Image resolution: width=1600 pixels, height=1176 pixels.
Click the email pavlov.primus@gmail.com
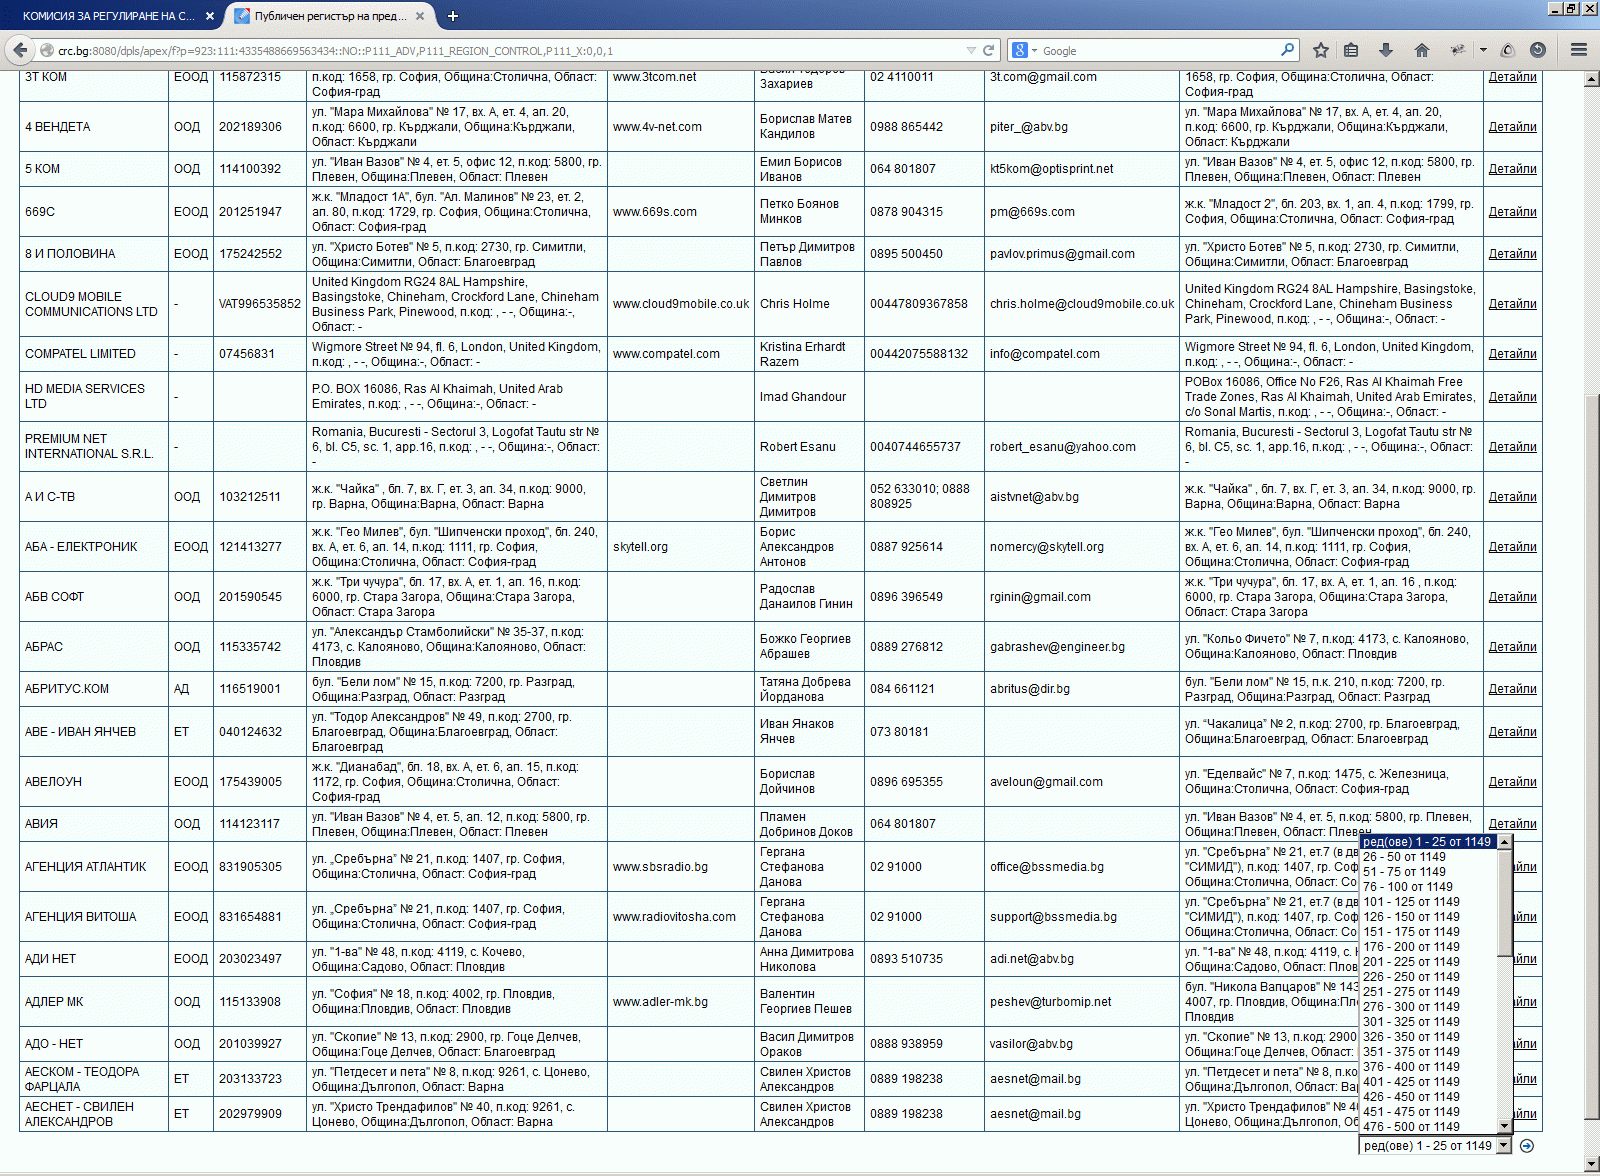1062,254
